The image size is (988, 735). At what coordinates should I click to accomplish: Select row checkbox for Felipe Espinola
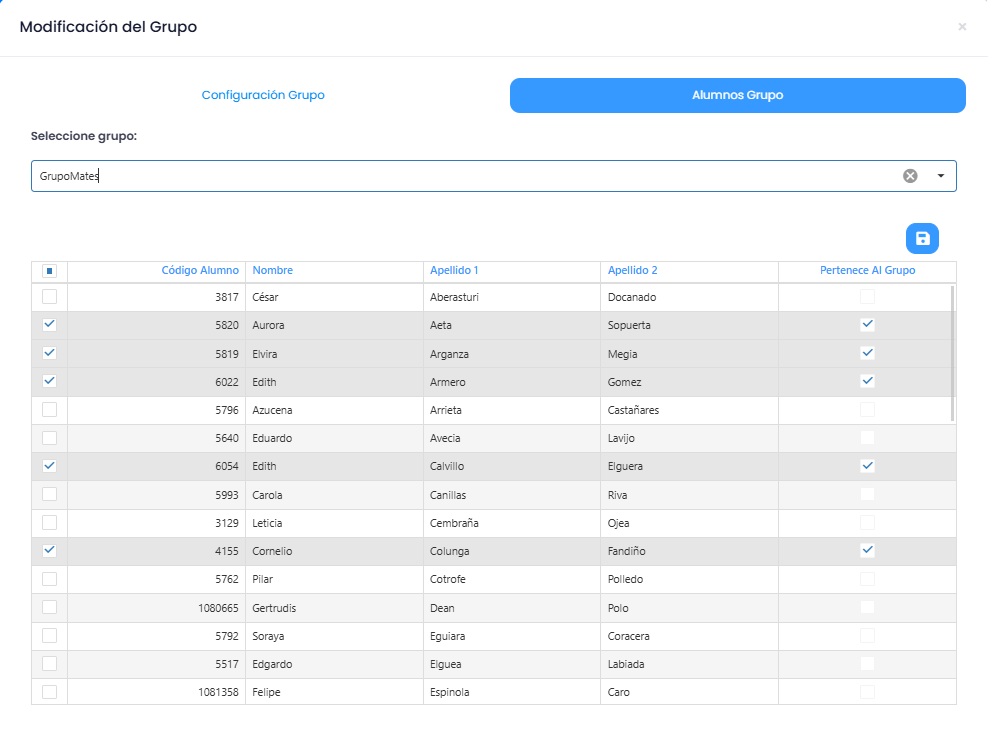pos(49,692)
